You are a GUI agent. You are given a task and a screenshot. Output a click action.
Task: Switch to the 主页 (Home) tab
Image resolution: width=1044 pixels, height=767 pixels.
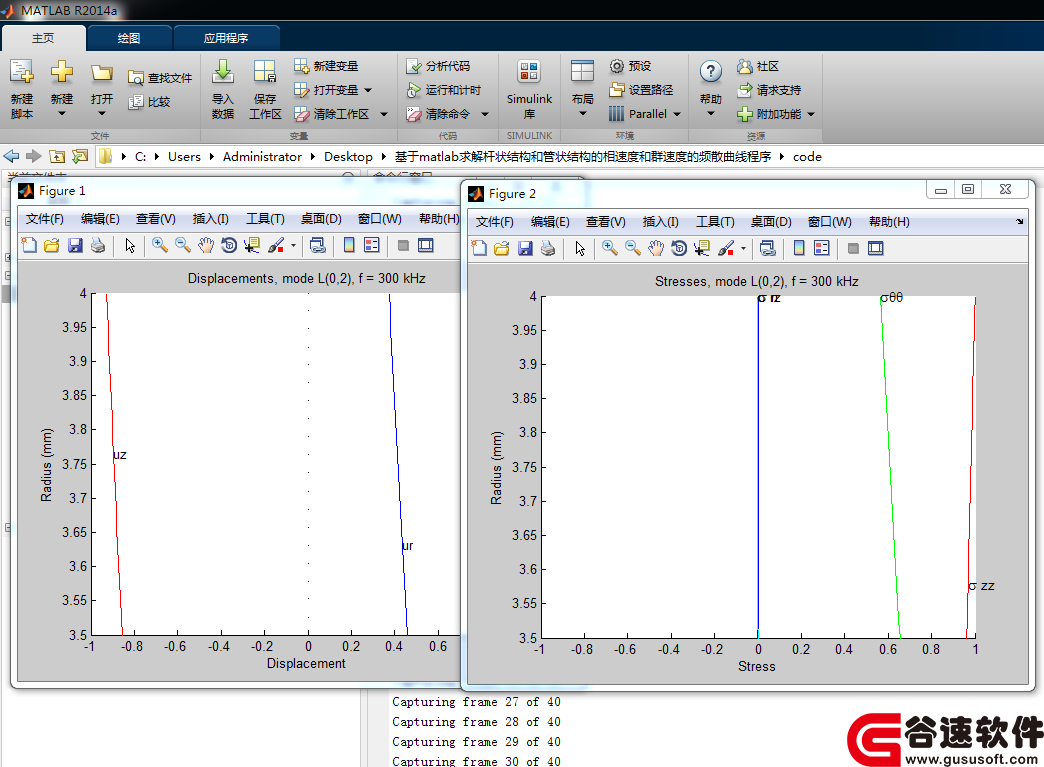click(x=43, y=38)
